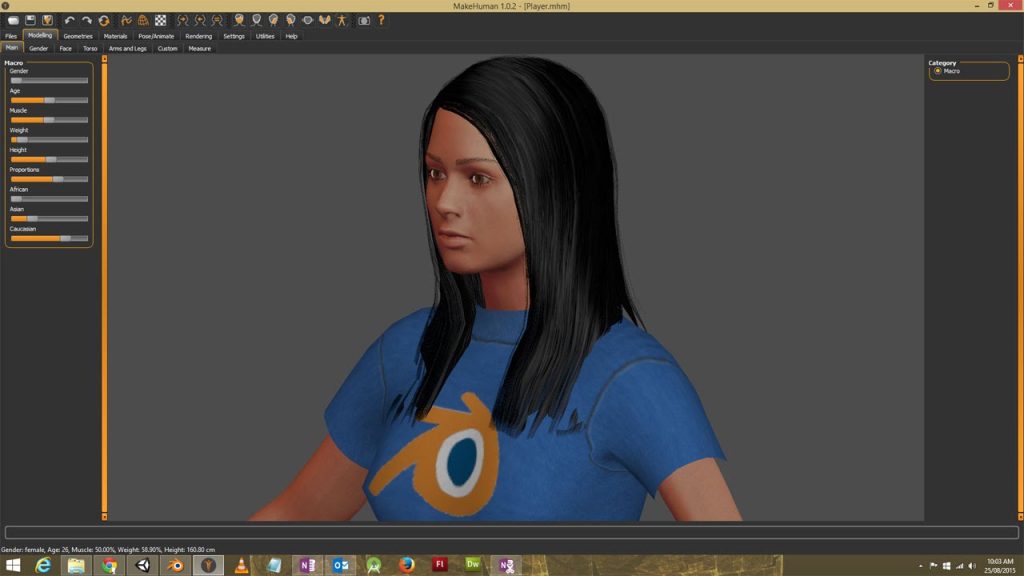Screen dimensions: 1024x576
Task: Open MakeHuman from the Windows taskbar
Action: coord(208,565)
